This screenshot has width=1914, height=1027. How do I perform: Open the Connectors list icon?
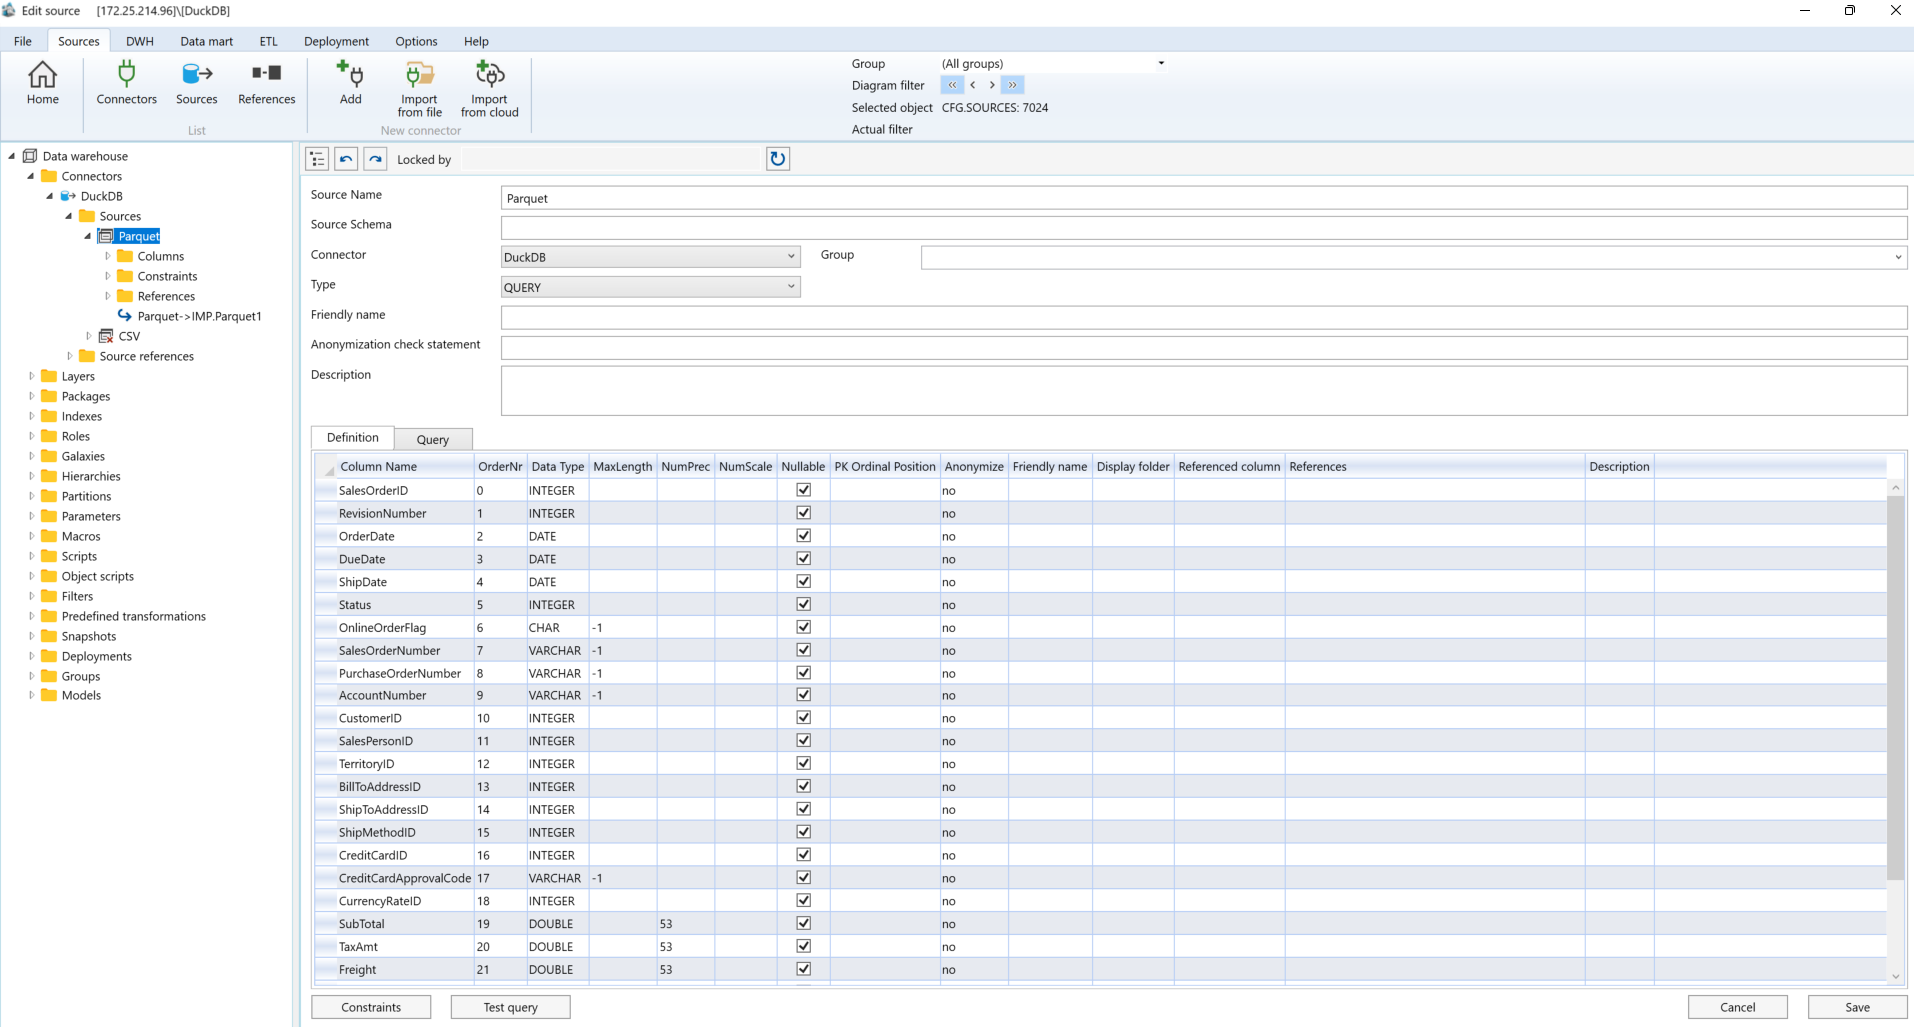126,82
